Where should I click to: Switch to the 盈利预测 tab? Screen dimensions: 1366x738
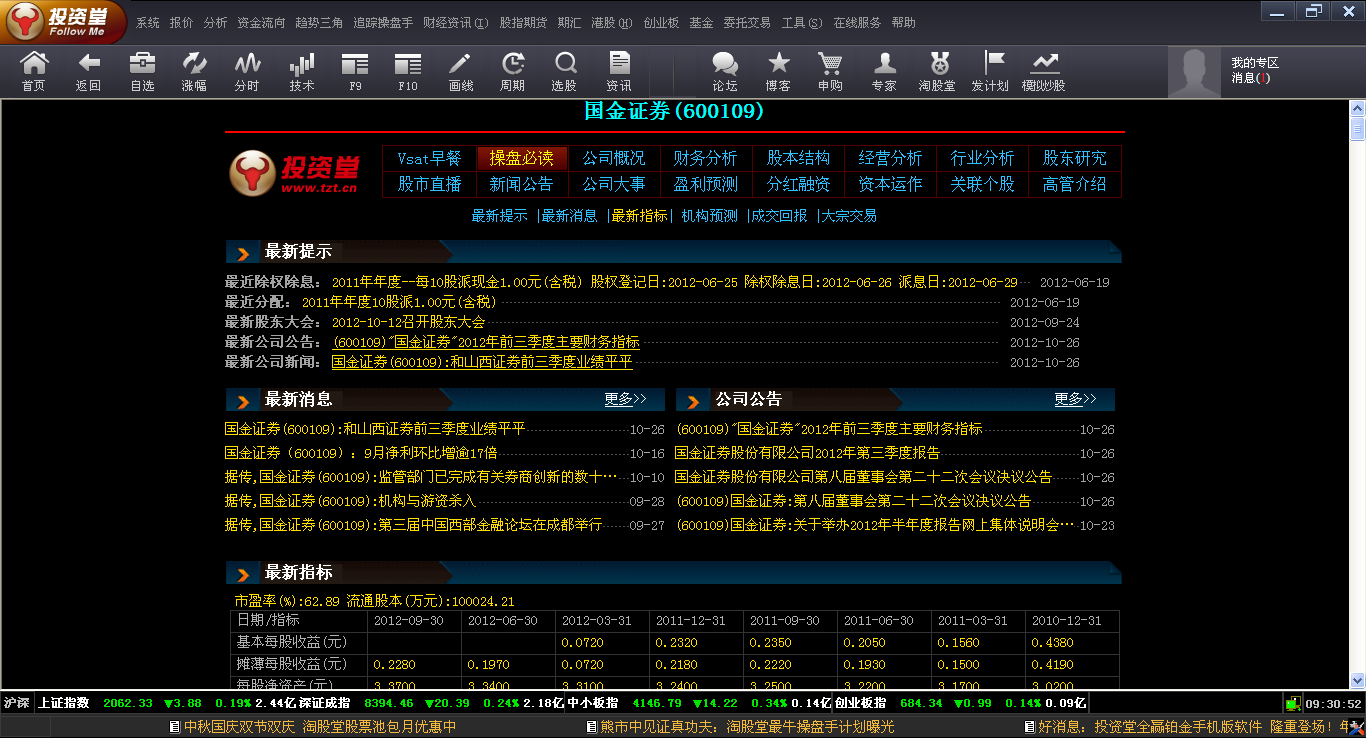(706, 184)
